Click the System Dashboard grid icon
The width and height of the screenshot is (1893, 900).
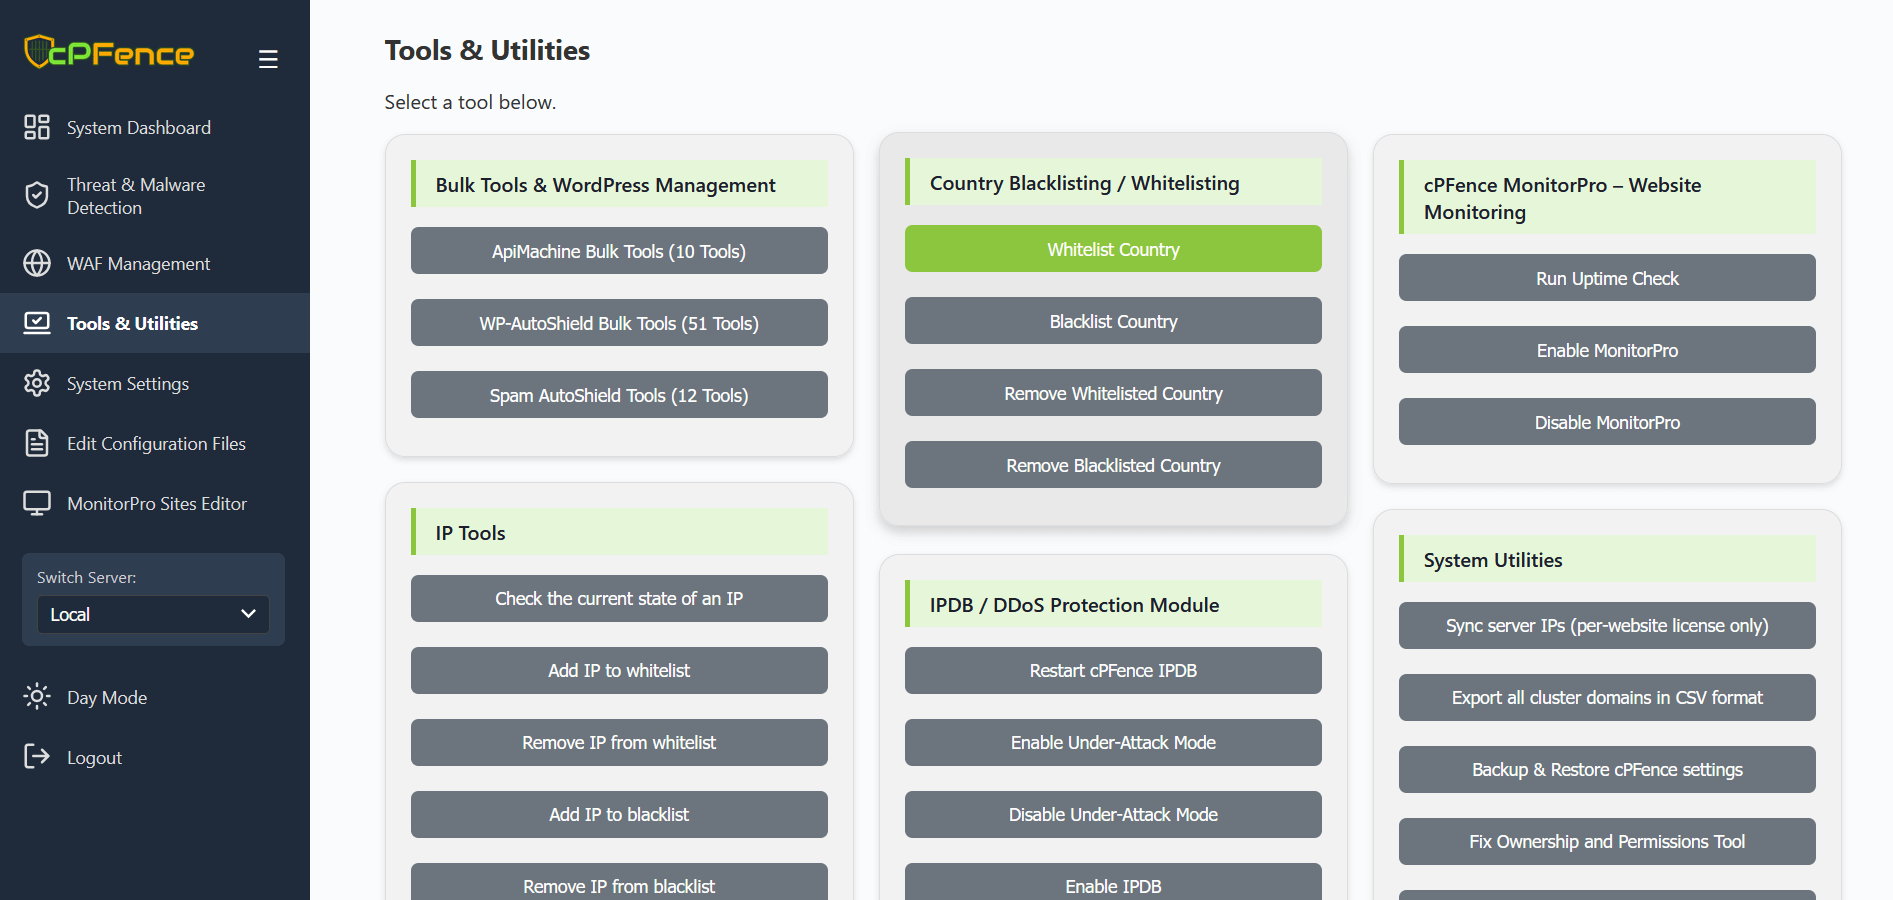pyautogui.click(x=37, y=127)
